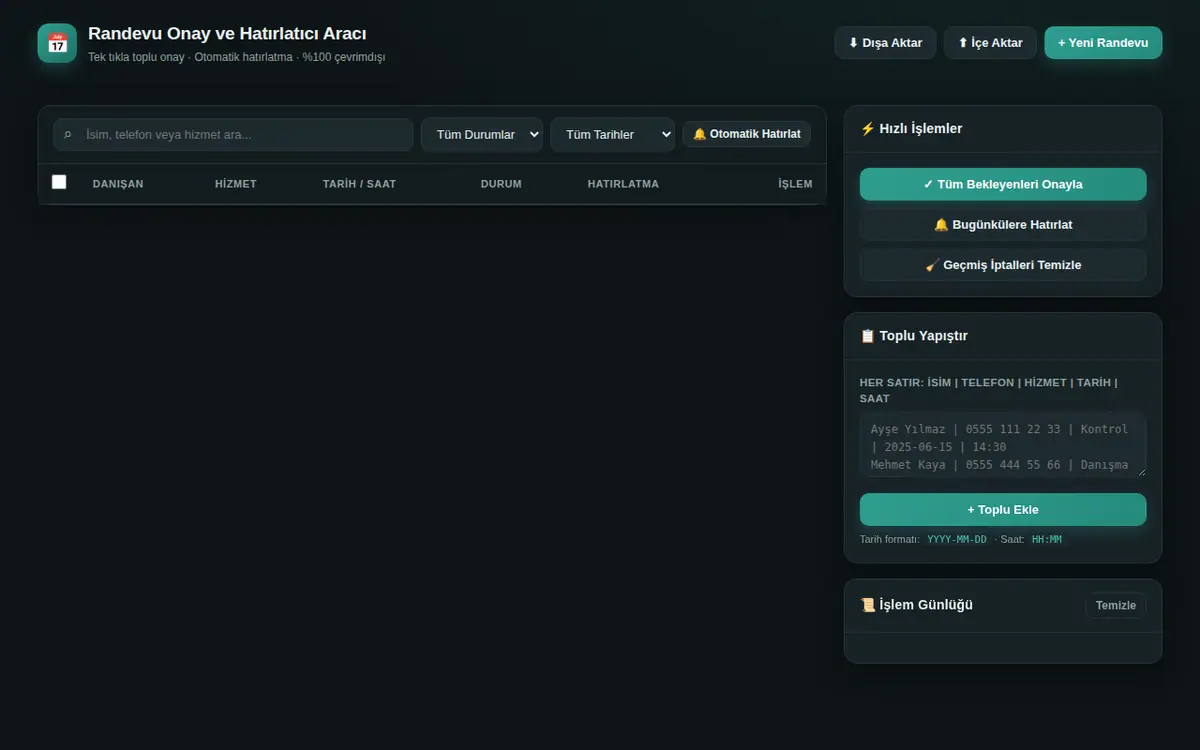
Task: Open the Tüm Durumlar status filter
Action: point(482,135)
